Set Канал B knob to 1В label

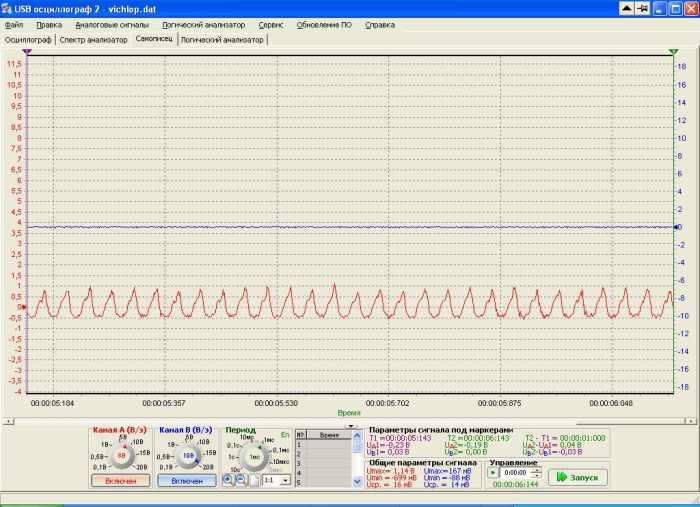171,445
